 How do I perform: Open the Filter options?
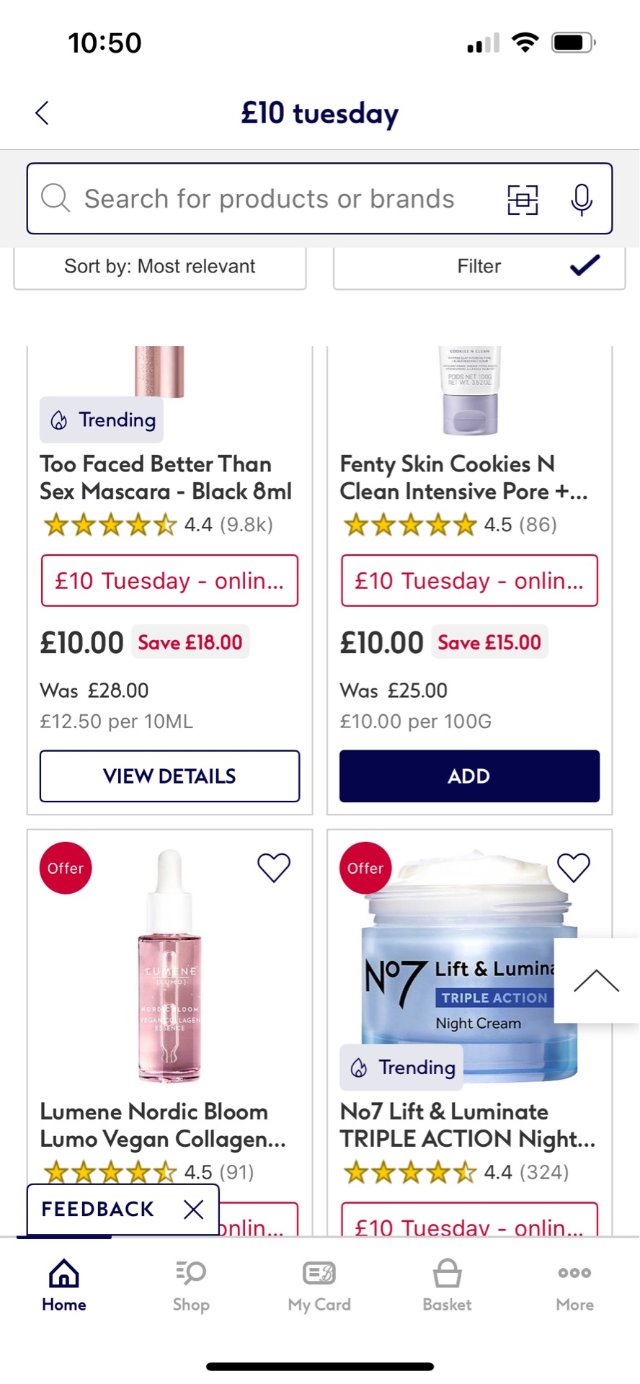pos(479,266)
